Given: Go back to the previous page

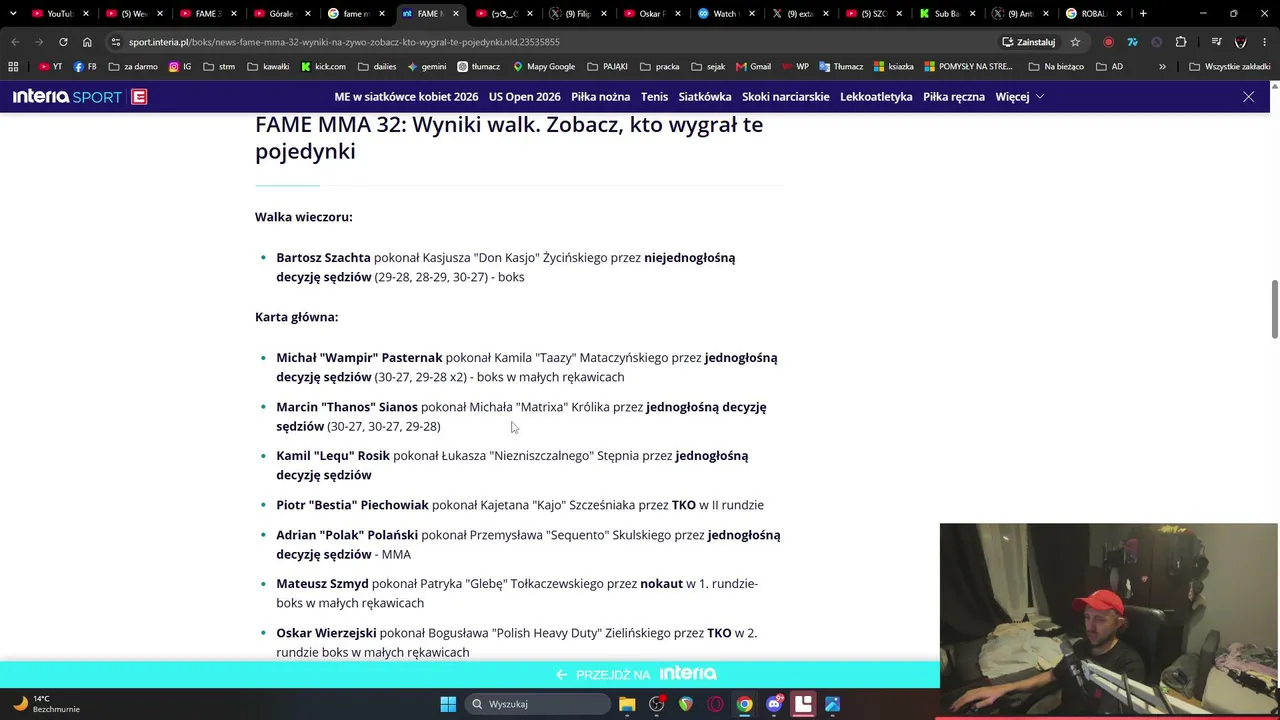Looking at the screenshot, I should (15, 42).
